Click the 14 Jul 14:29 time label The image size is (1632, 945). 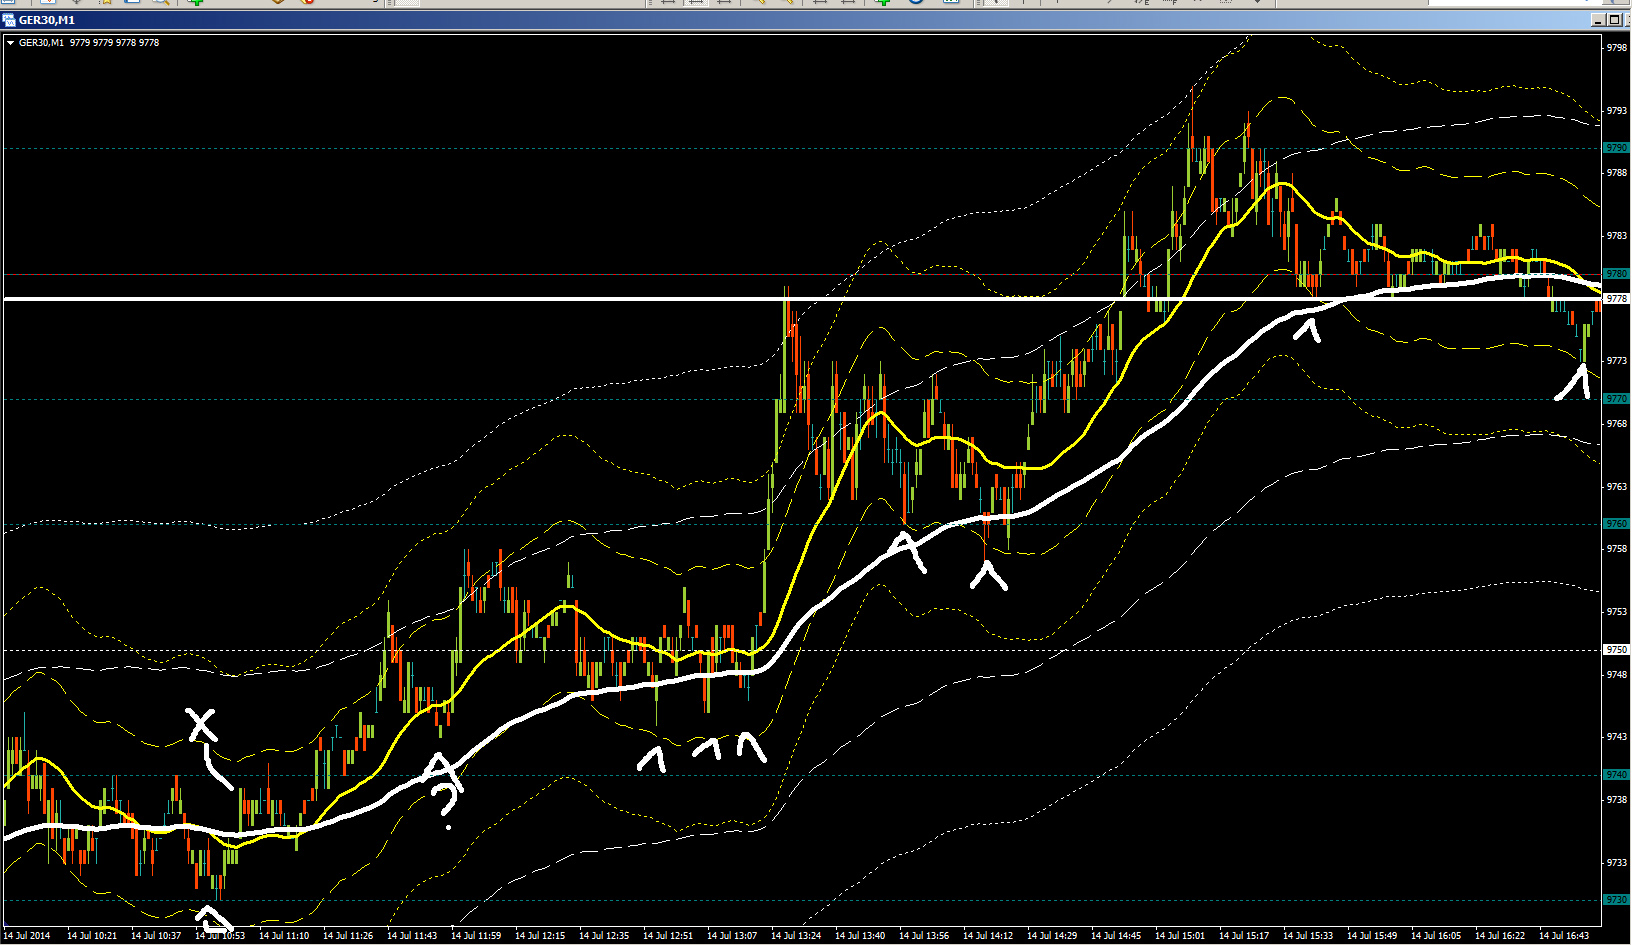[x=1052, y=936]
